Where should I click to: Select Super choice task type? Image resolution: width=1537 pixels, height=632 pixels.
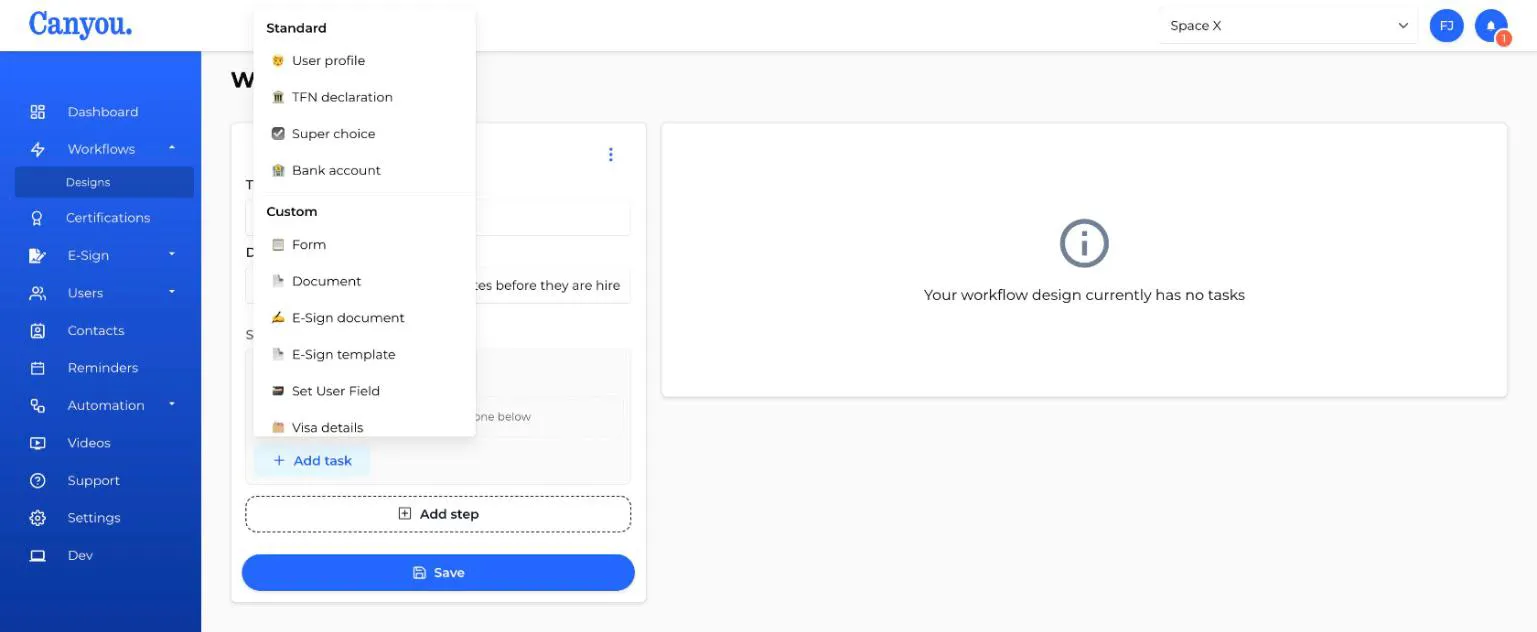[364, 134]
